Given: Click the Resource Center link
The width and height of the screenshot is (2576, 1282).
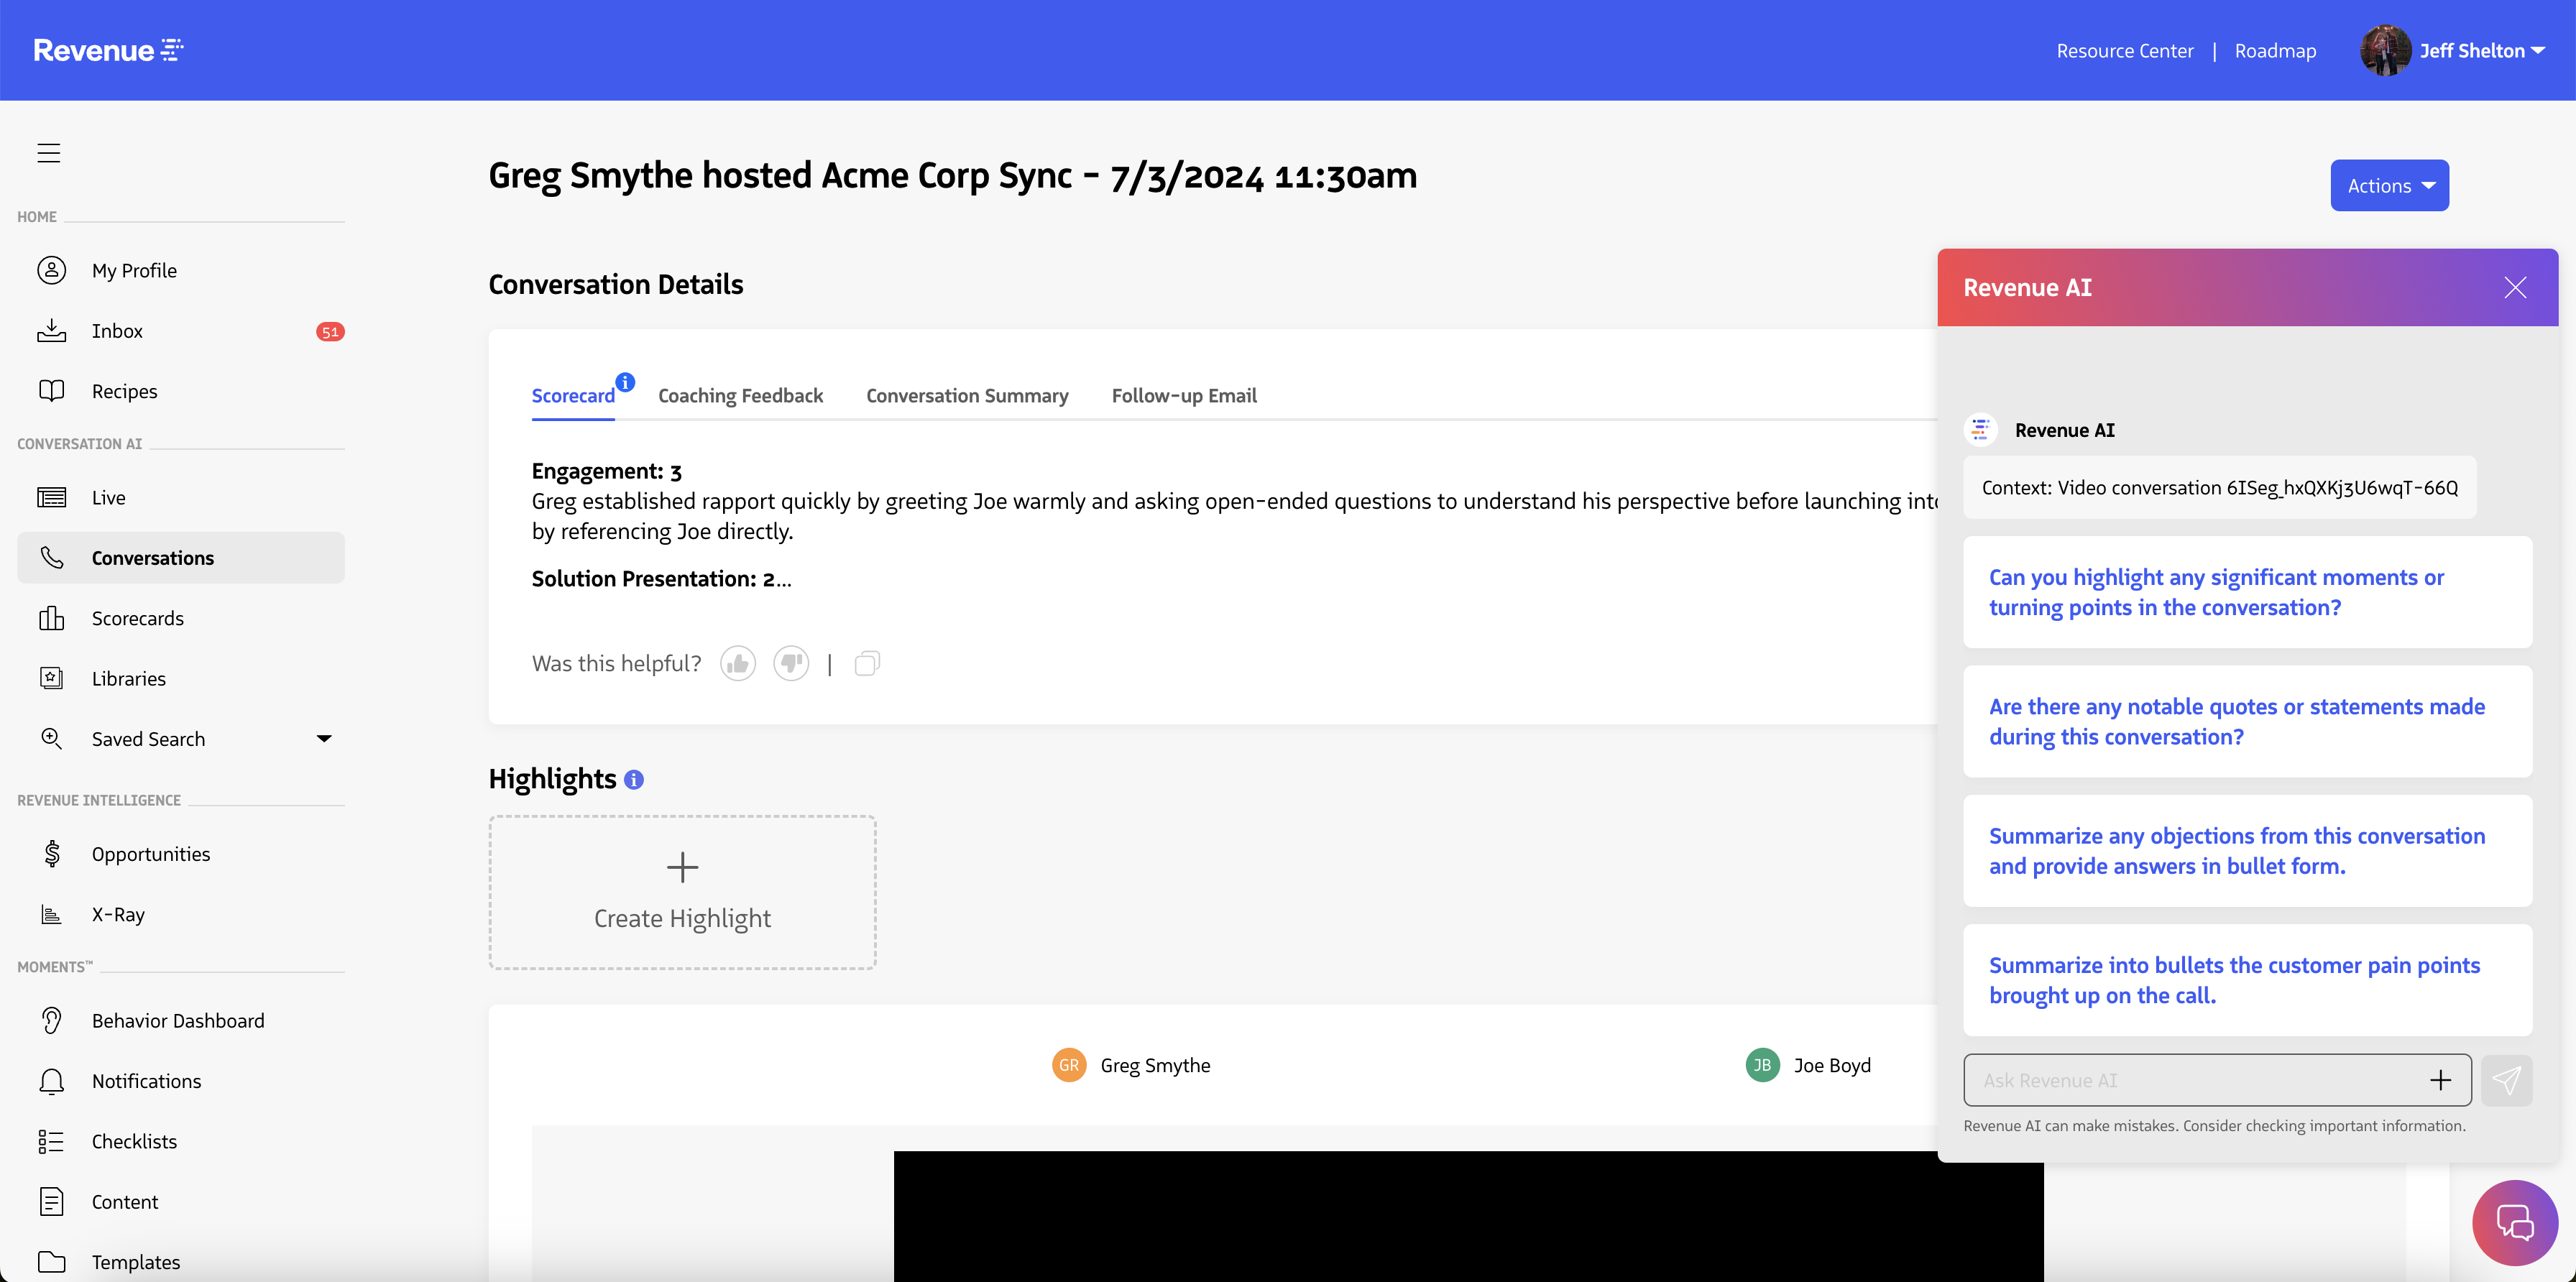Looking at the screenshot, I should [x=2124, y=51].
